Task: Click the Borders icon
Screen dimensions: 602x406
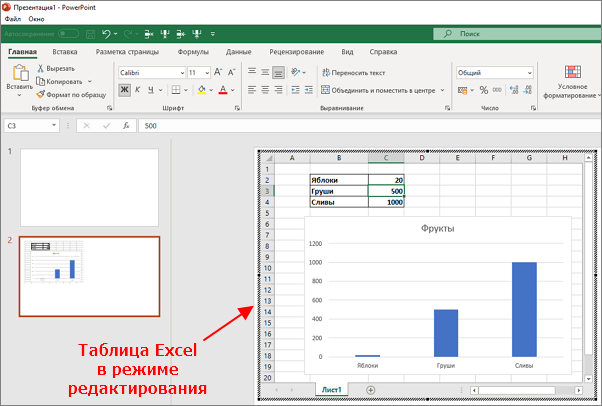Action: [x=176, y=90]
